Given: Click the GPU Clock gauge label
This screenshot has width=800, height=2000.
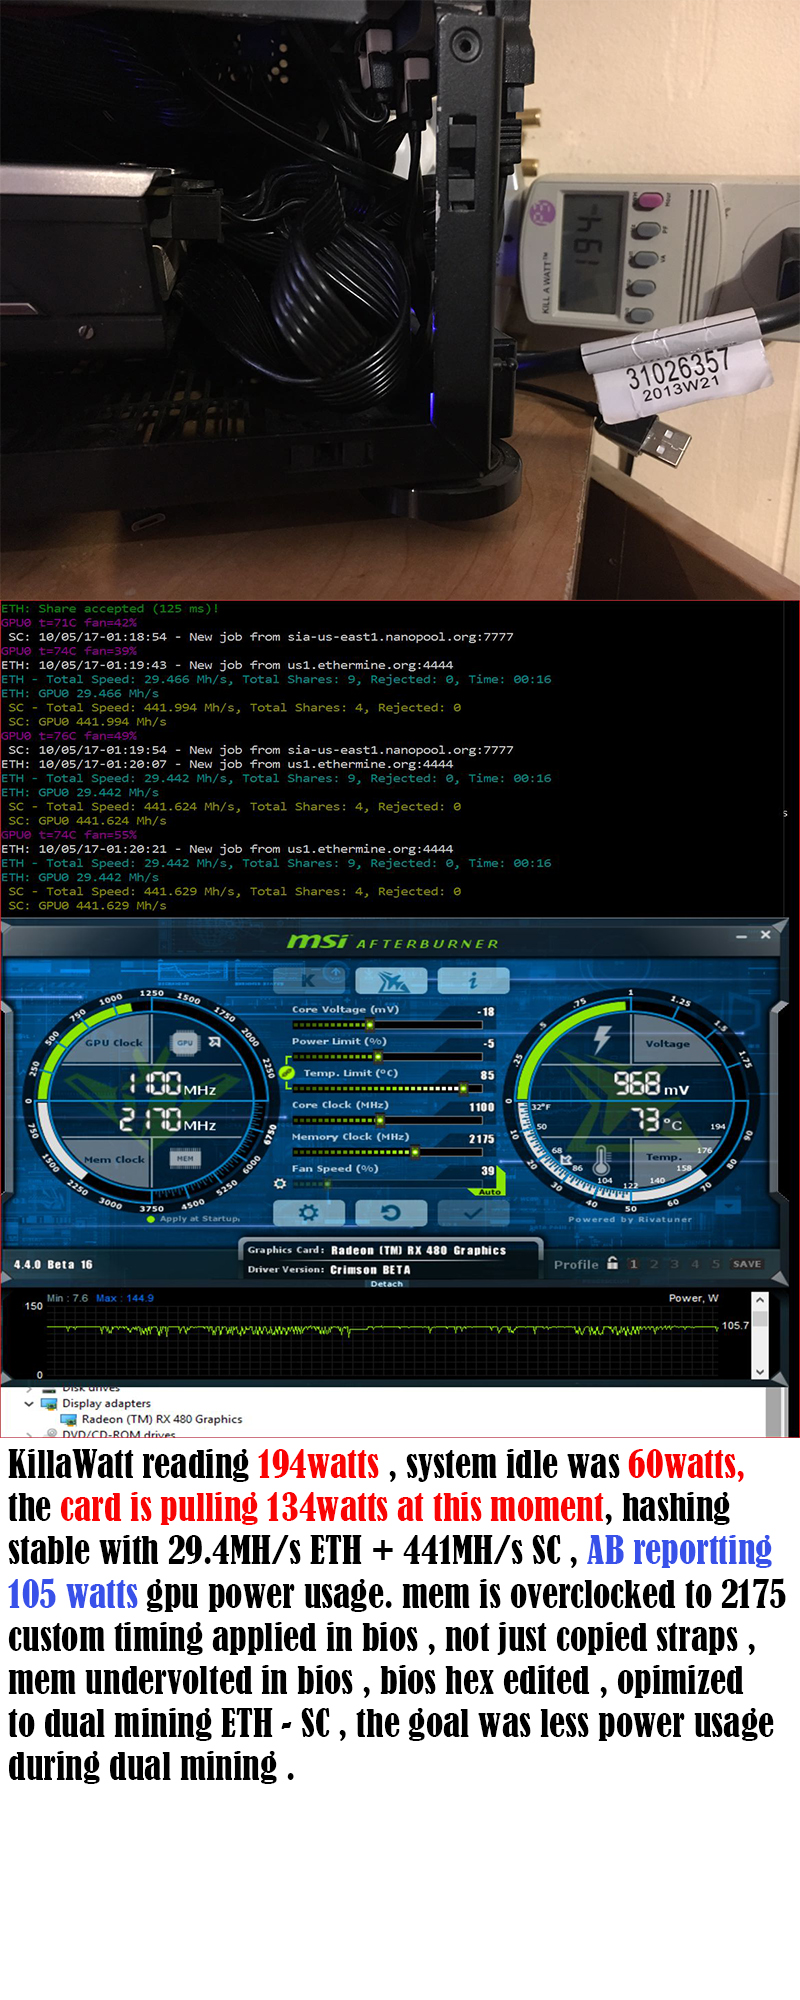Looking at the screenshot, I should click(x=114, y=1042).
